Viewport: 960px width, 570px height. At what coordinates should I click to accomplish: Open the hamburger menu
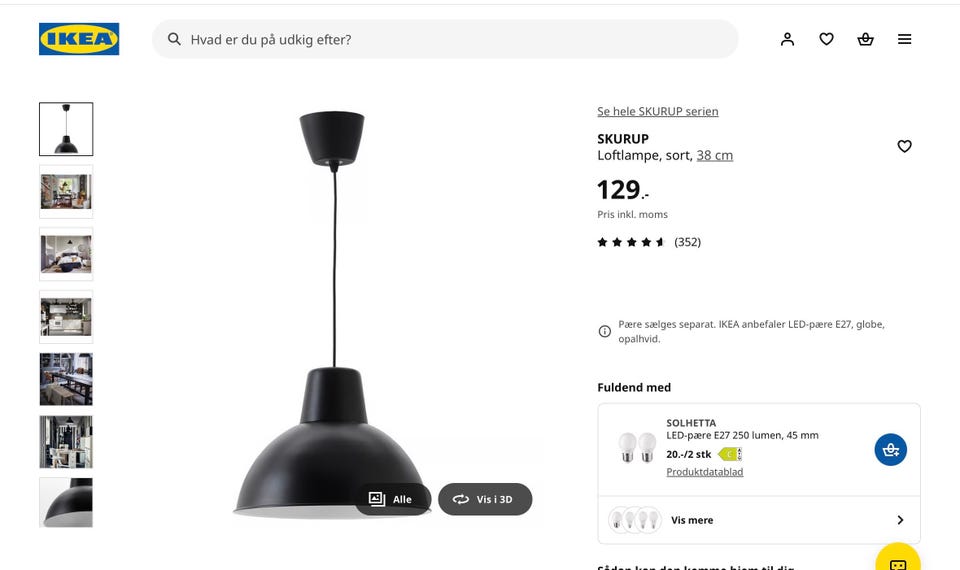(x=904, y=39)
